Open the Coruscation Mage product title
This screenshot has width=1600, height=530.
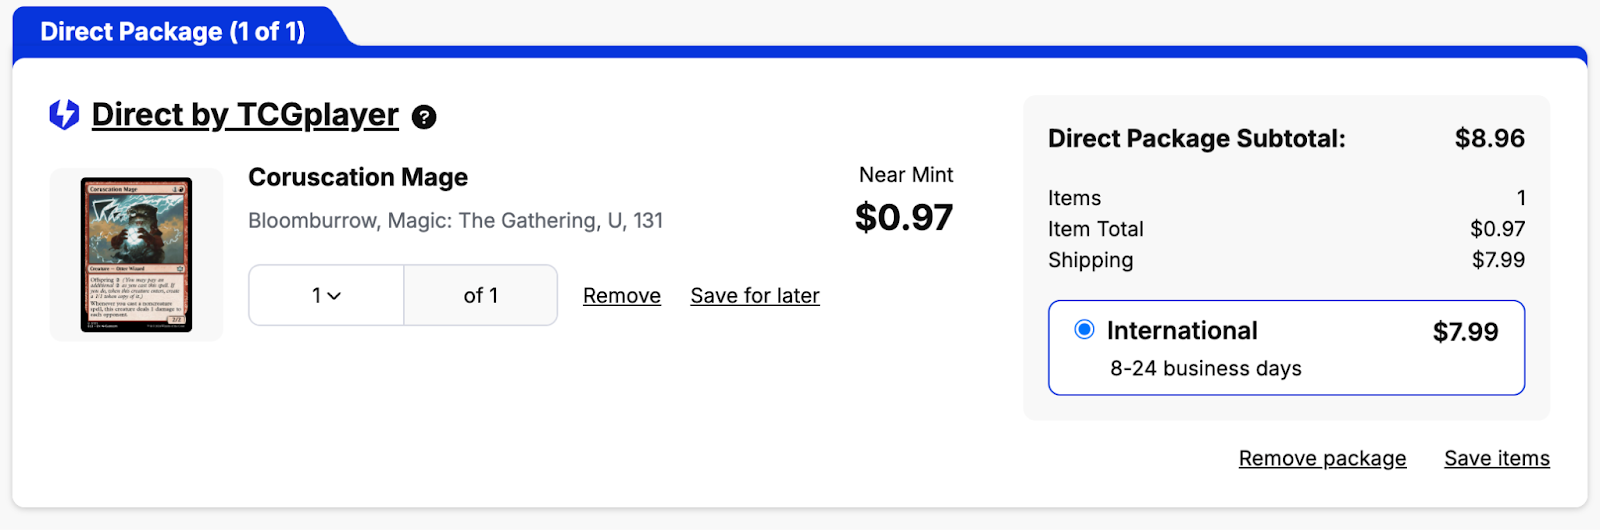358,177
